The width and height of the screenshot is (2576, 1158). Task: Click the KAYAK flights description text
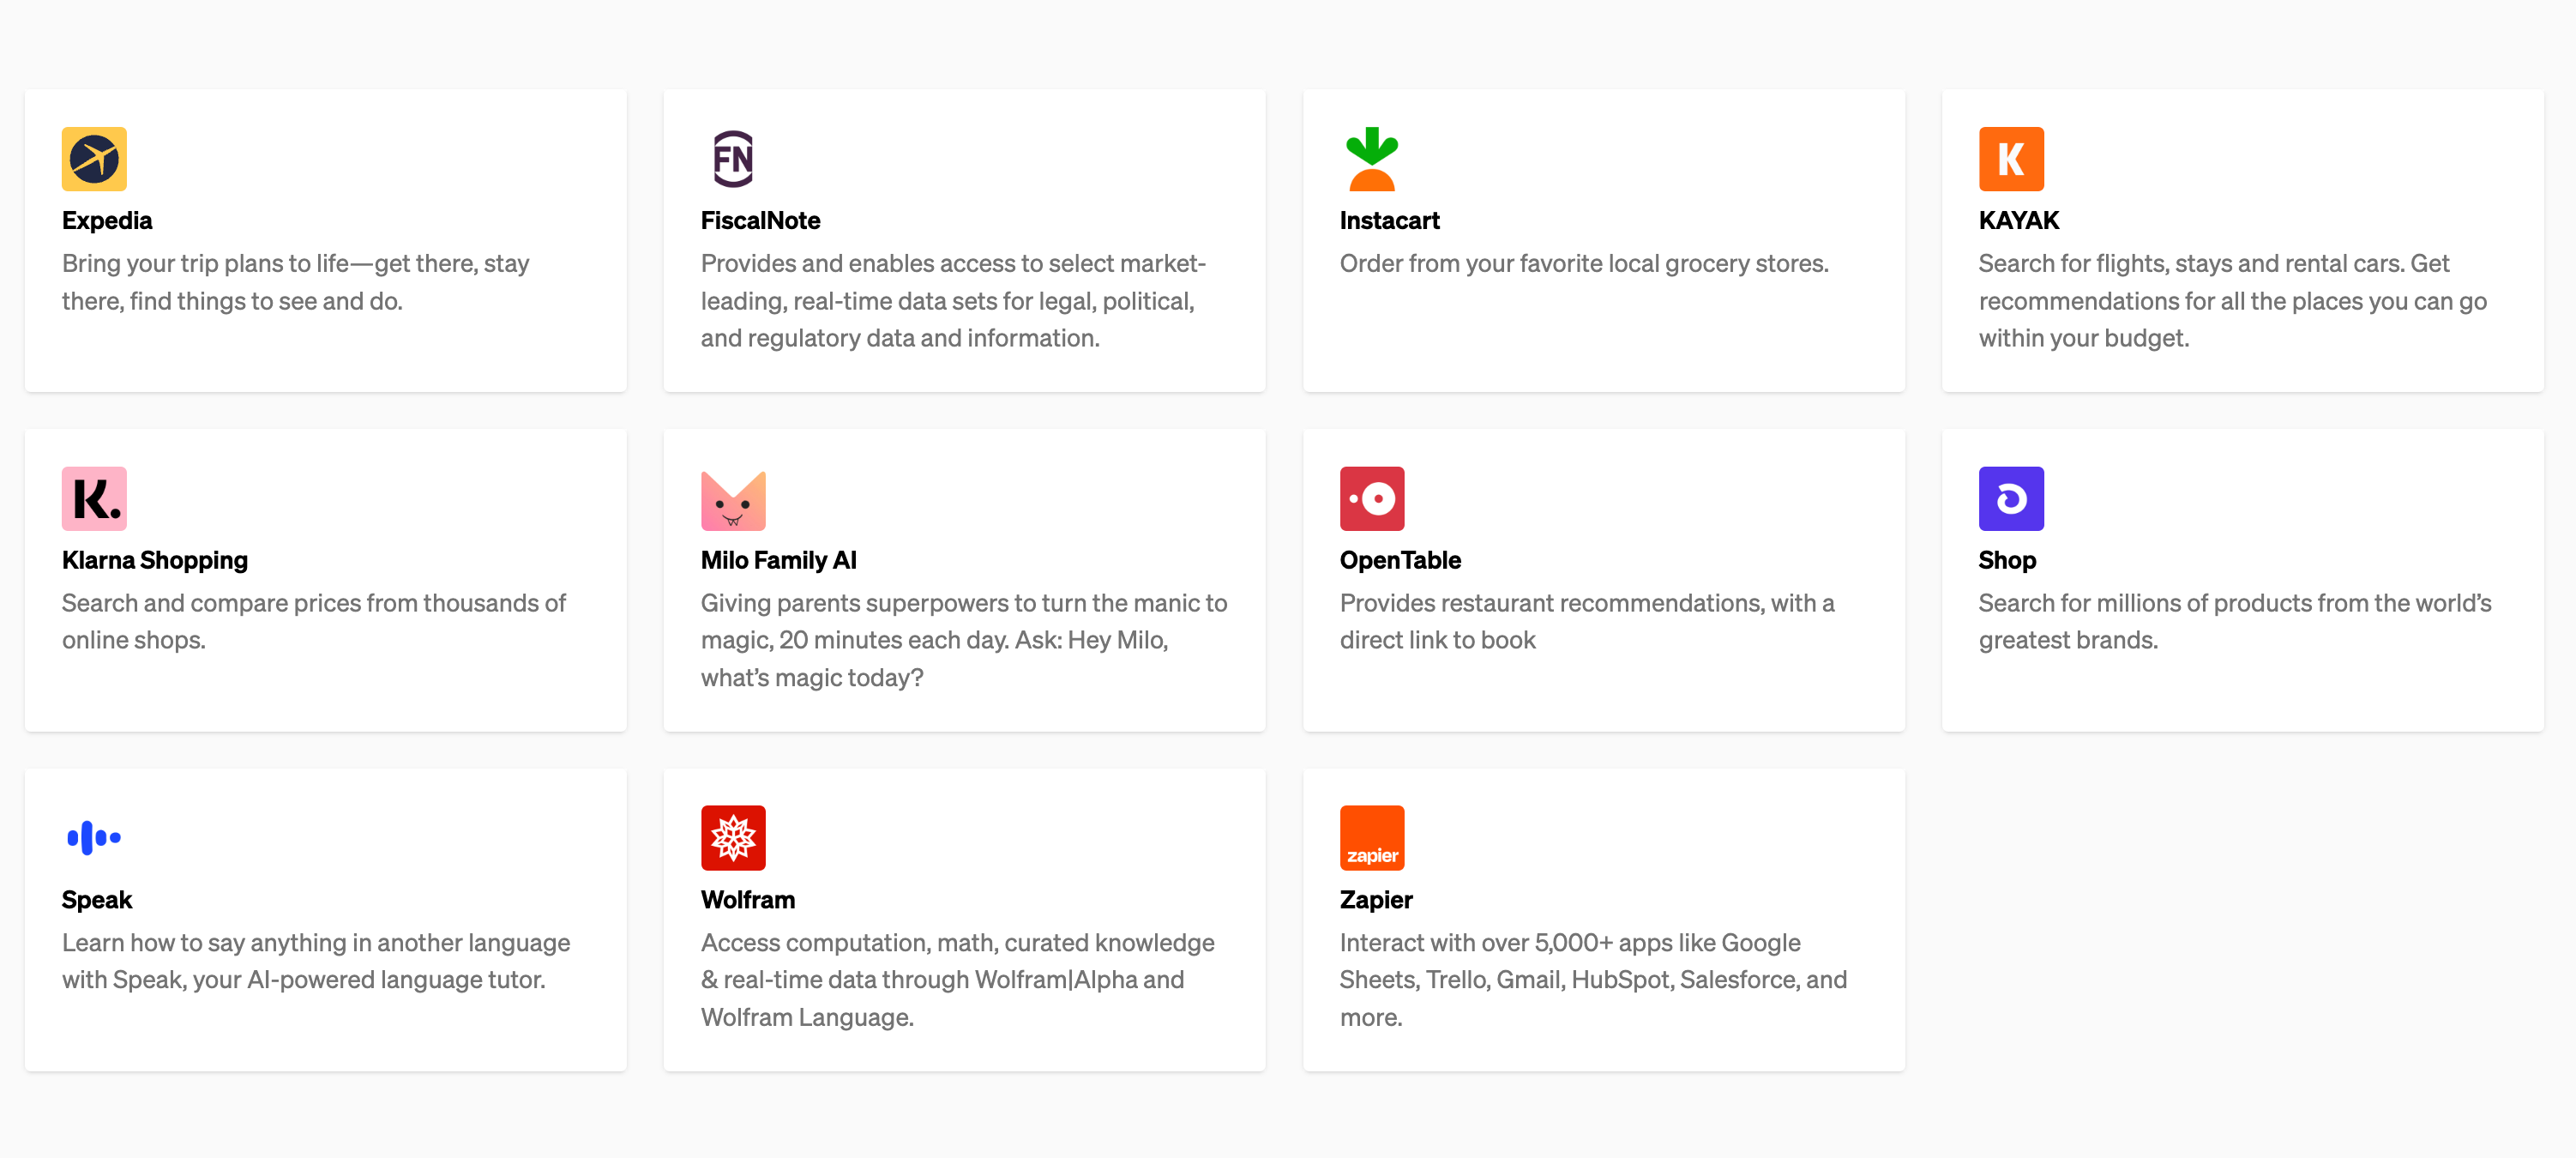2232,301
